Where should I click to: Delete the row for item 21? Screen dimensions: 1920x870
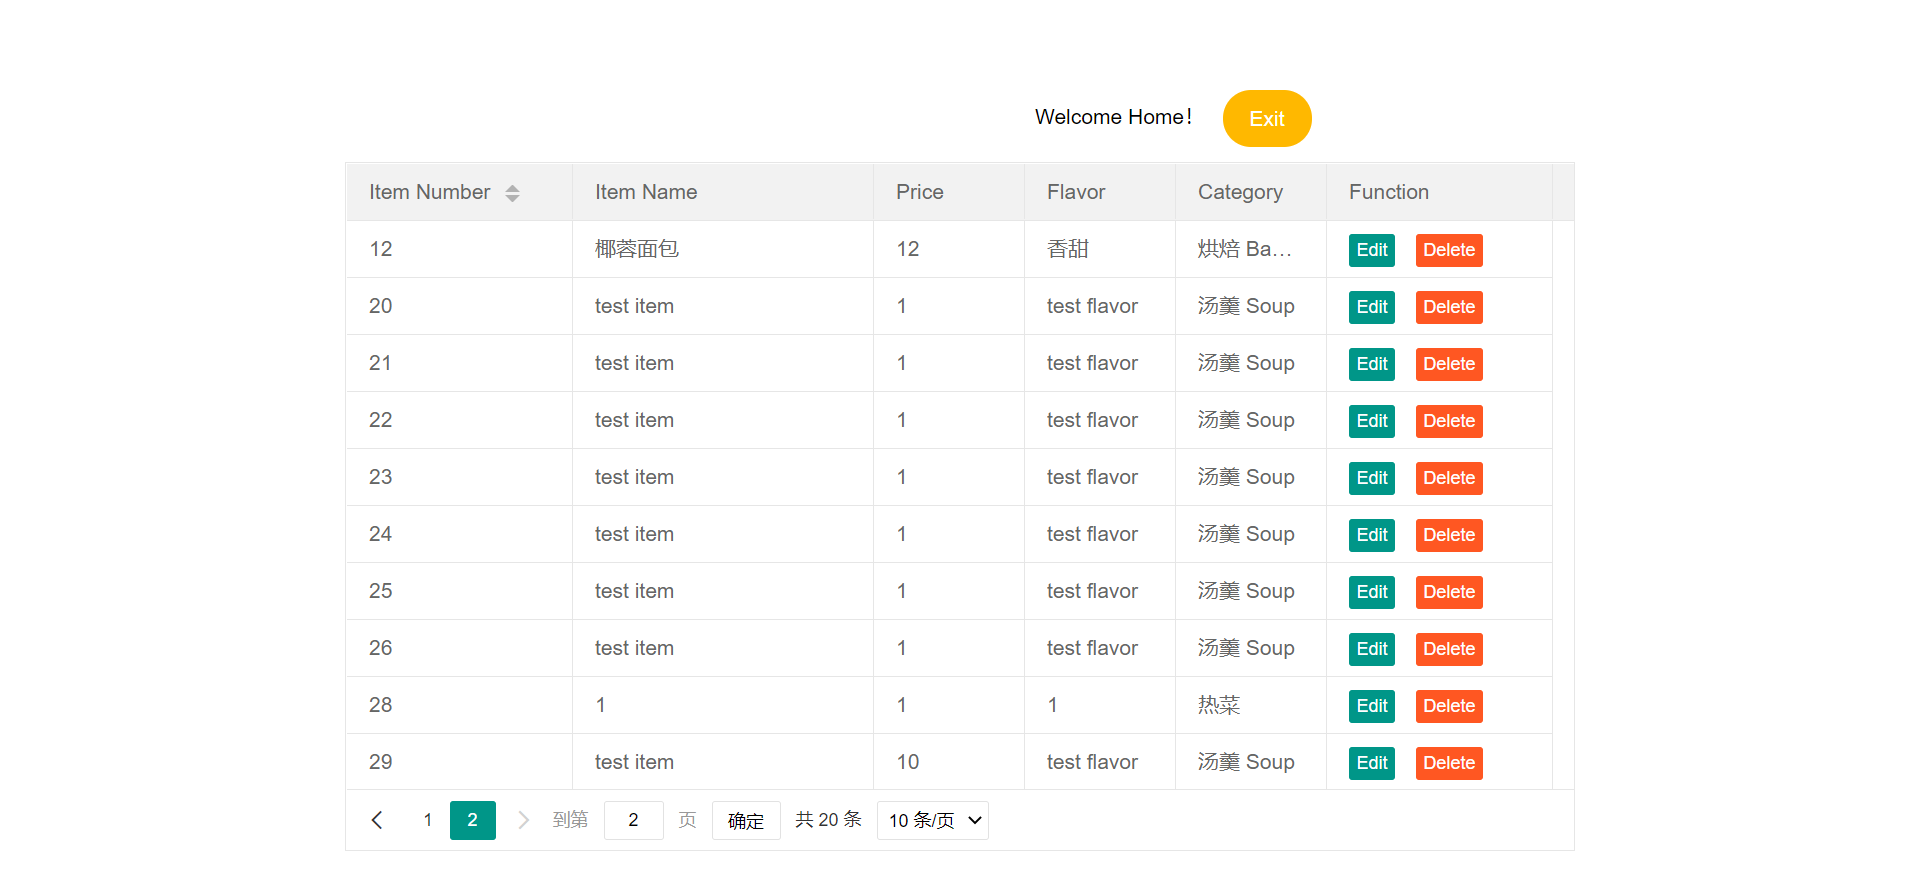tap(1448, 364)
